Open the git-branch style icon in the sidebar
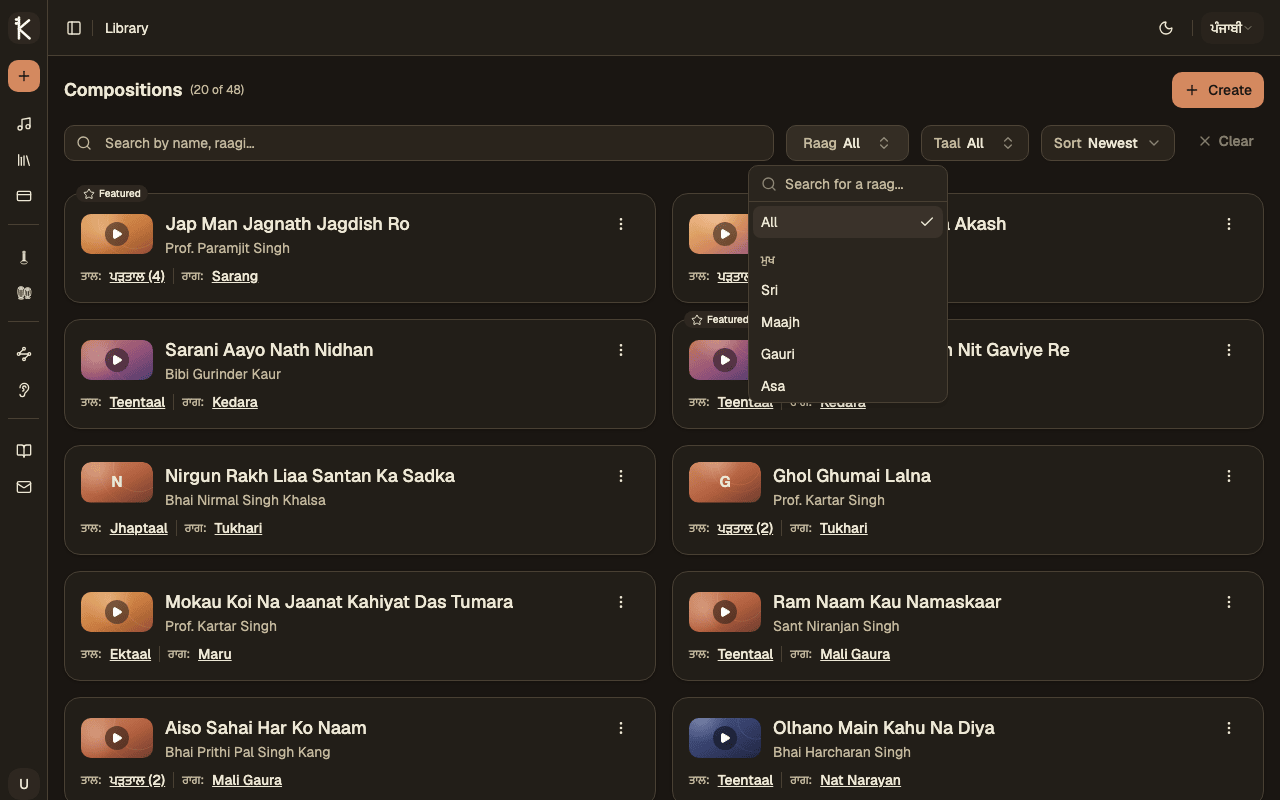Image resolution: width=1280 pixels, height=800 pixels. tap(24, 354)
